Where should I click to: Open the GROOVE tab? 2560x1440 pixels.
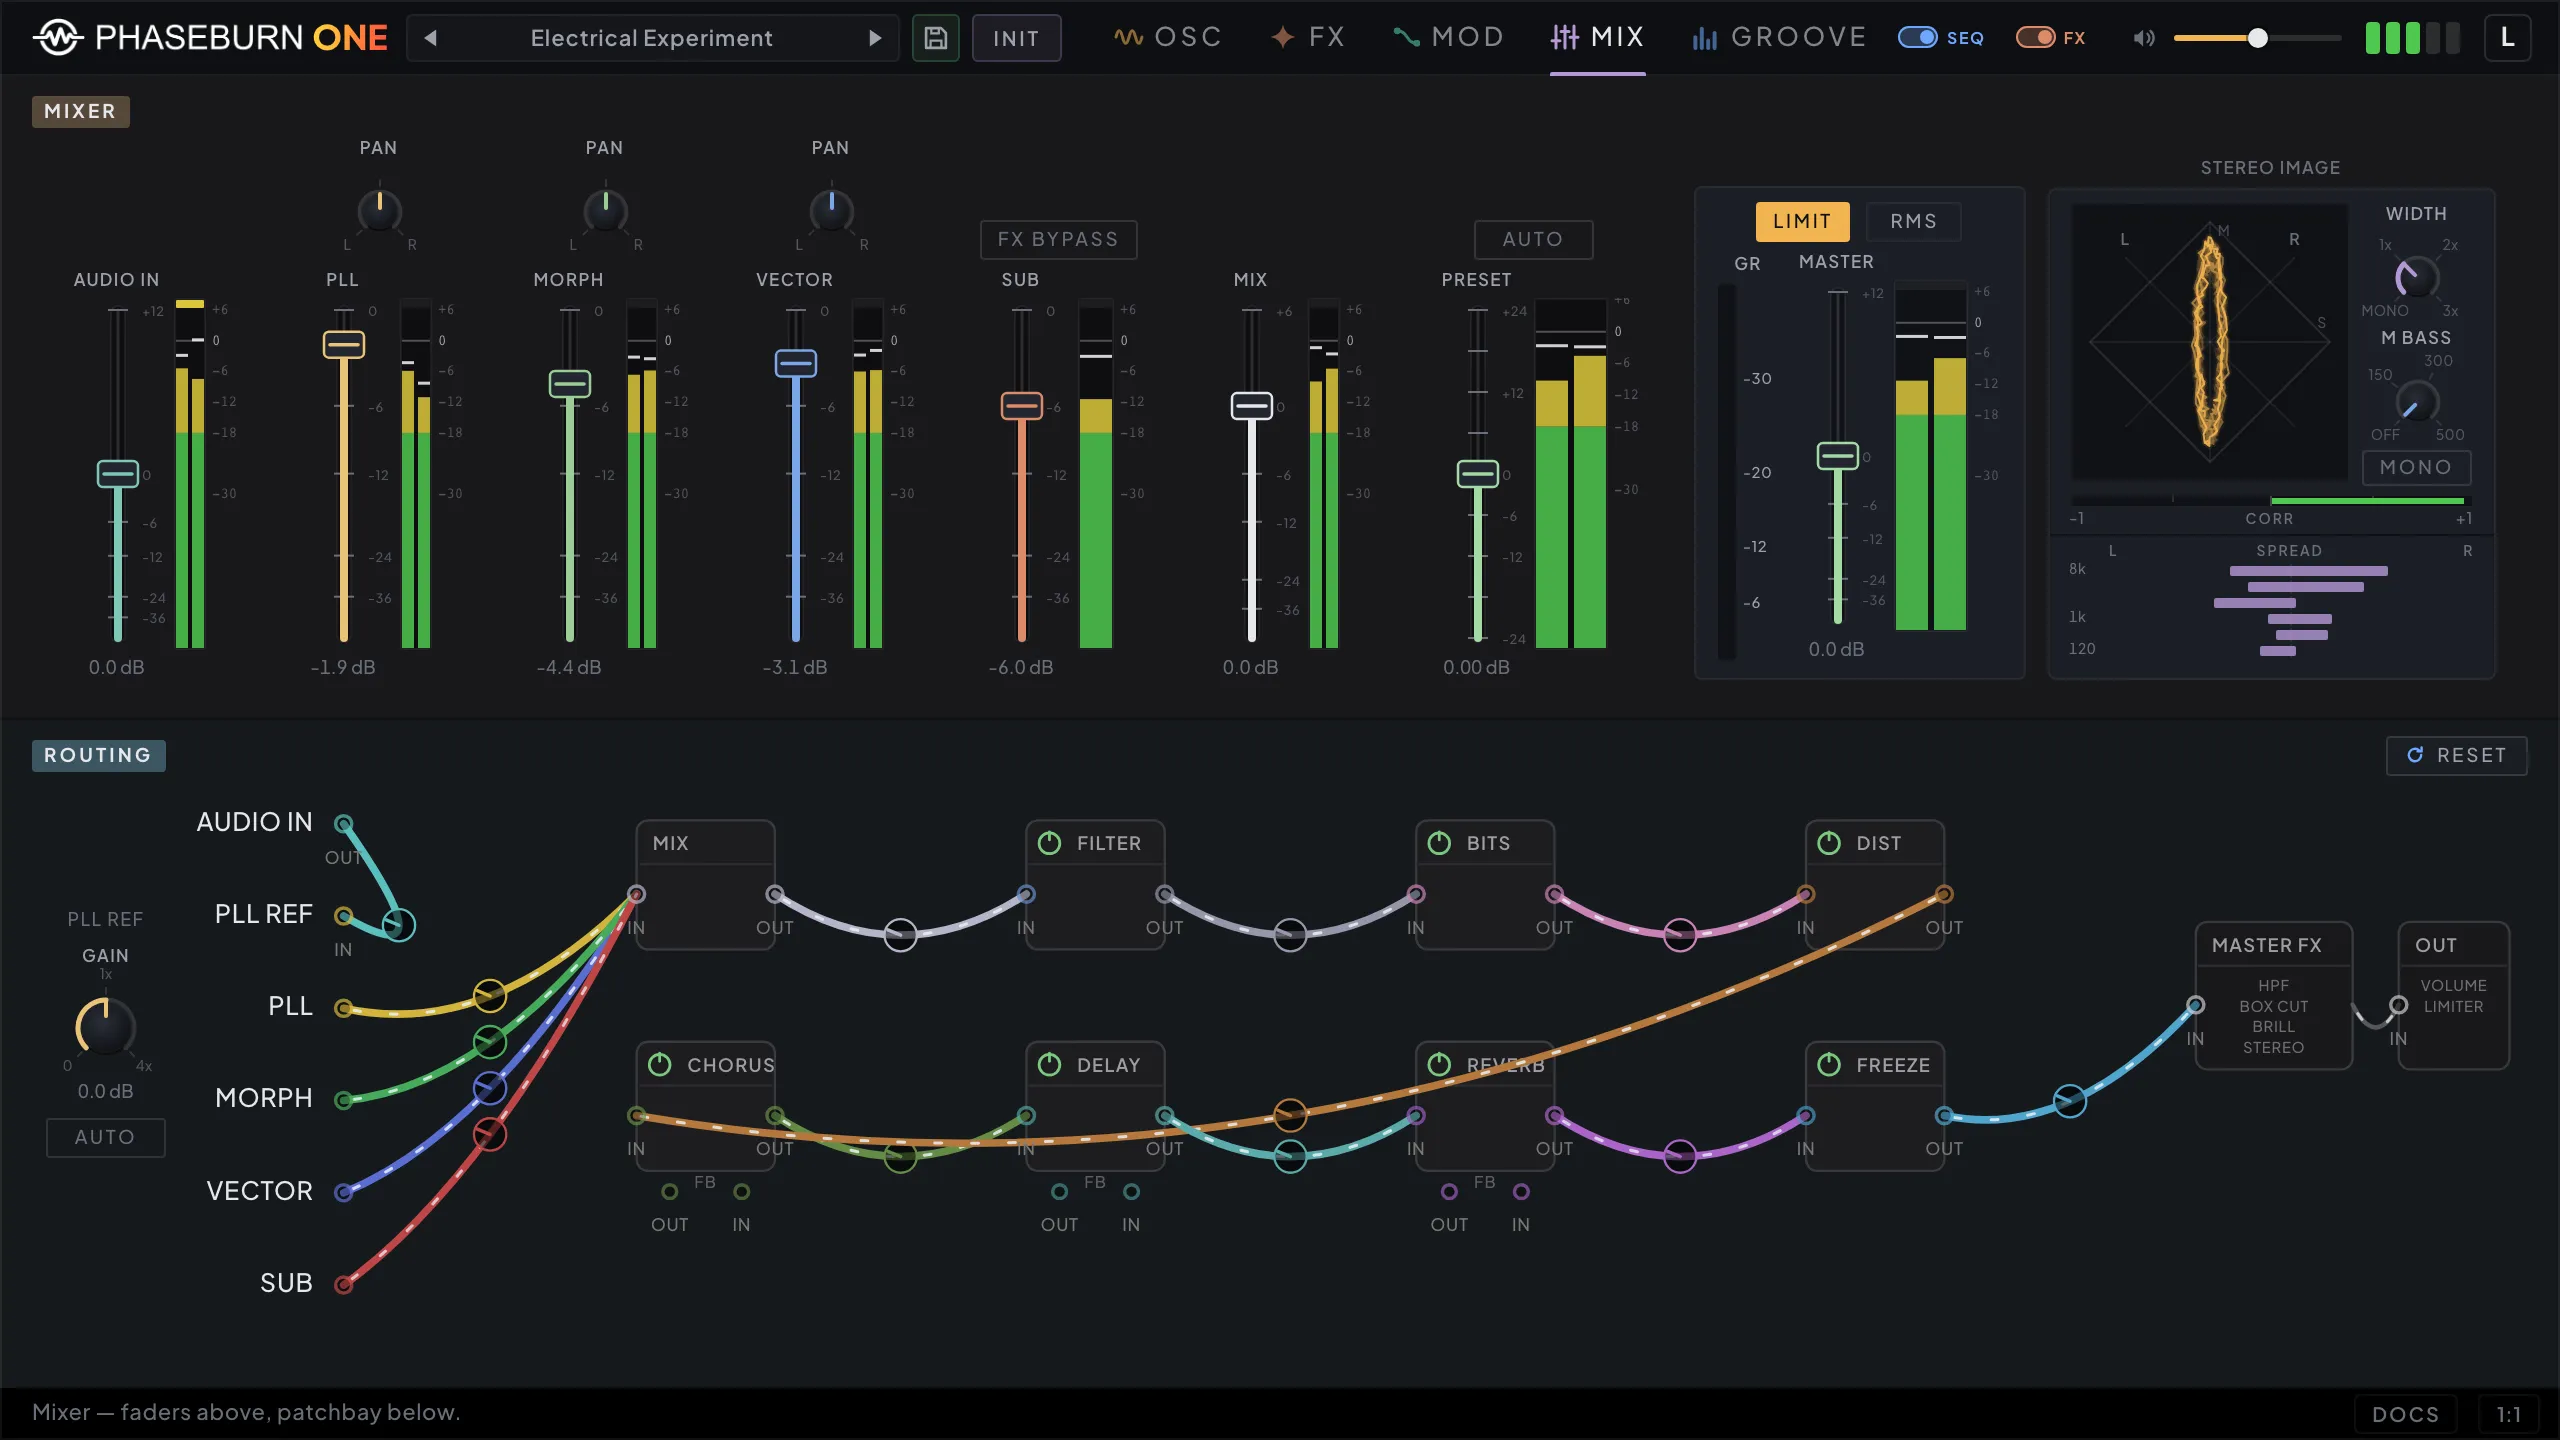click(1779, 37)
